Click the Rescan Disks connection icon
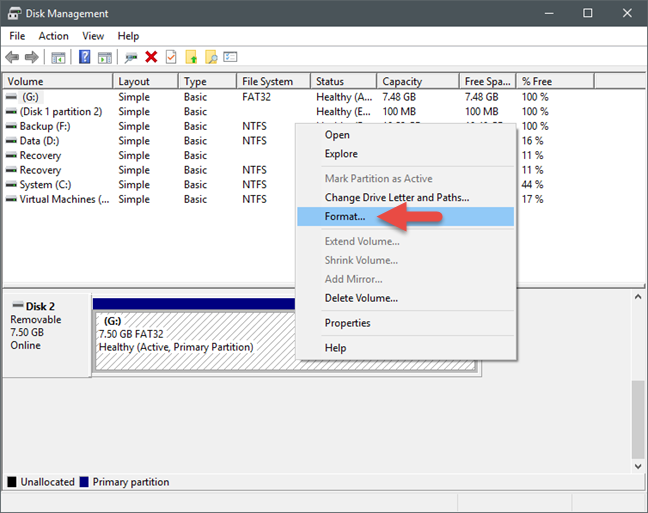648x513 pixels. (131, 57)
